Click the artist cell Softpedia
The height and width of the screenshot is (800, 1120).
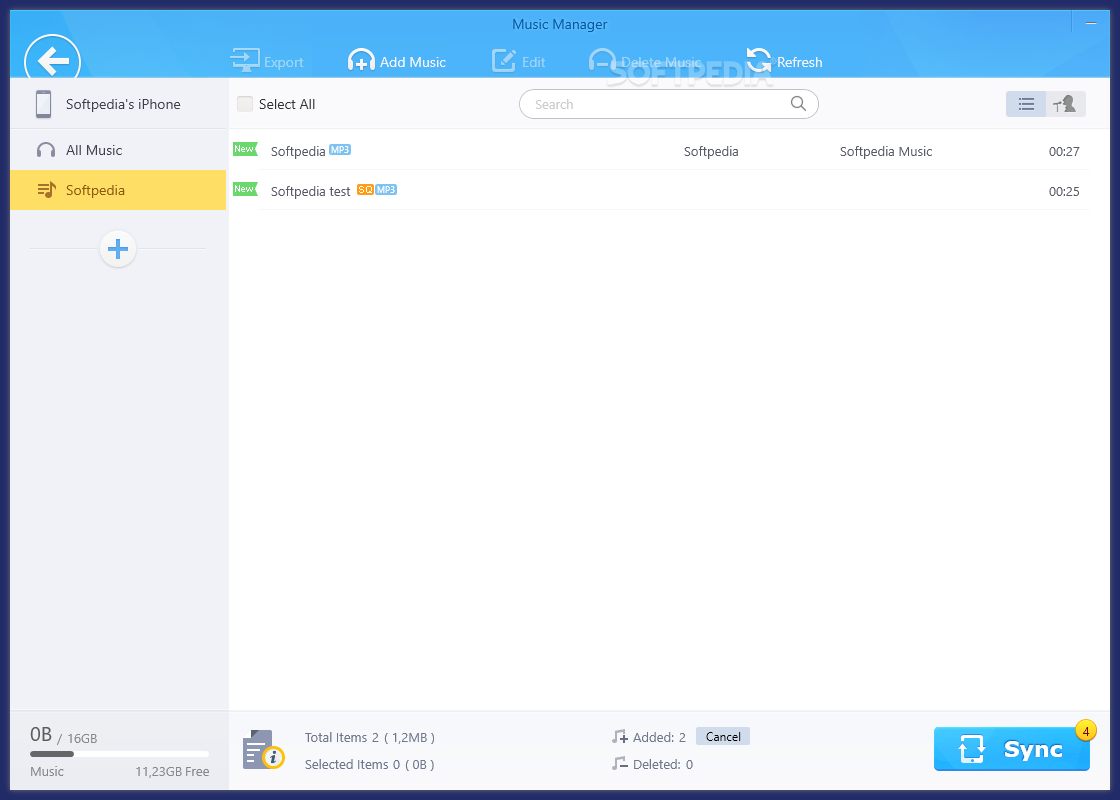tap(711, 151)
